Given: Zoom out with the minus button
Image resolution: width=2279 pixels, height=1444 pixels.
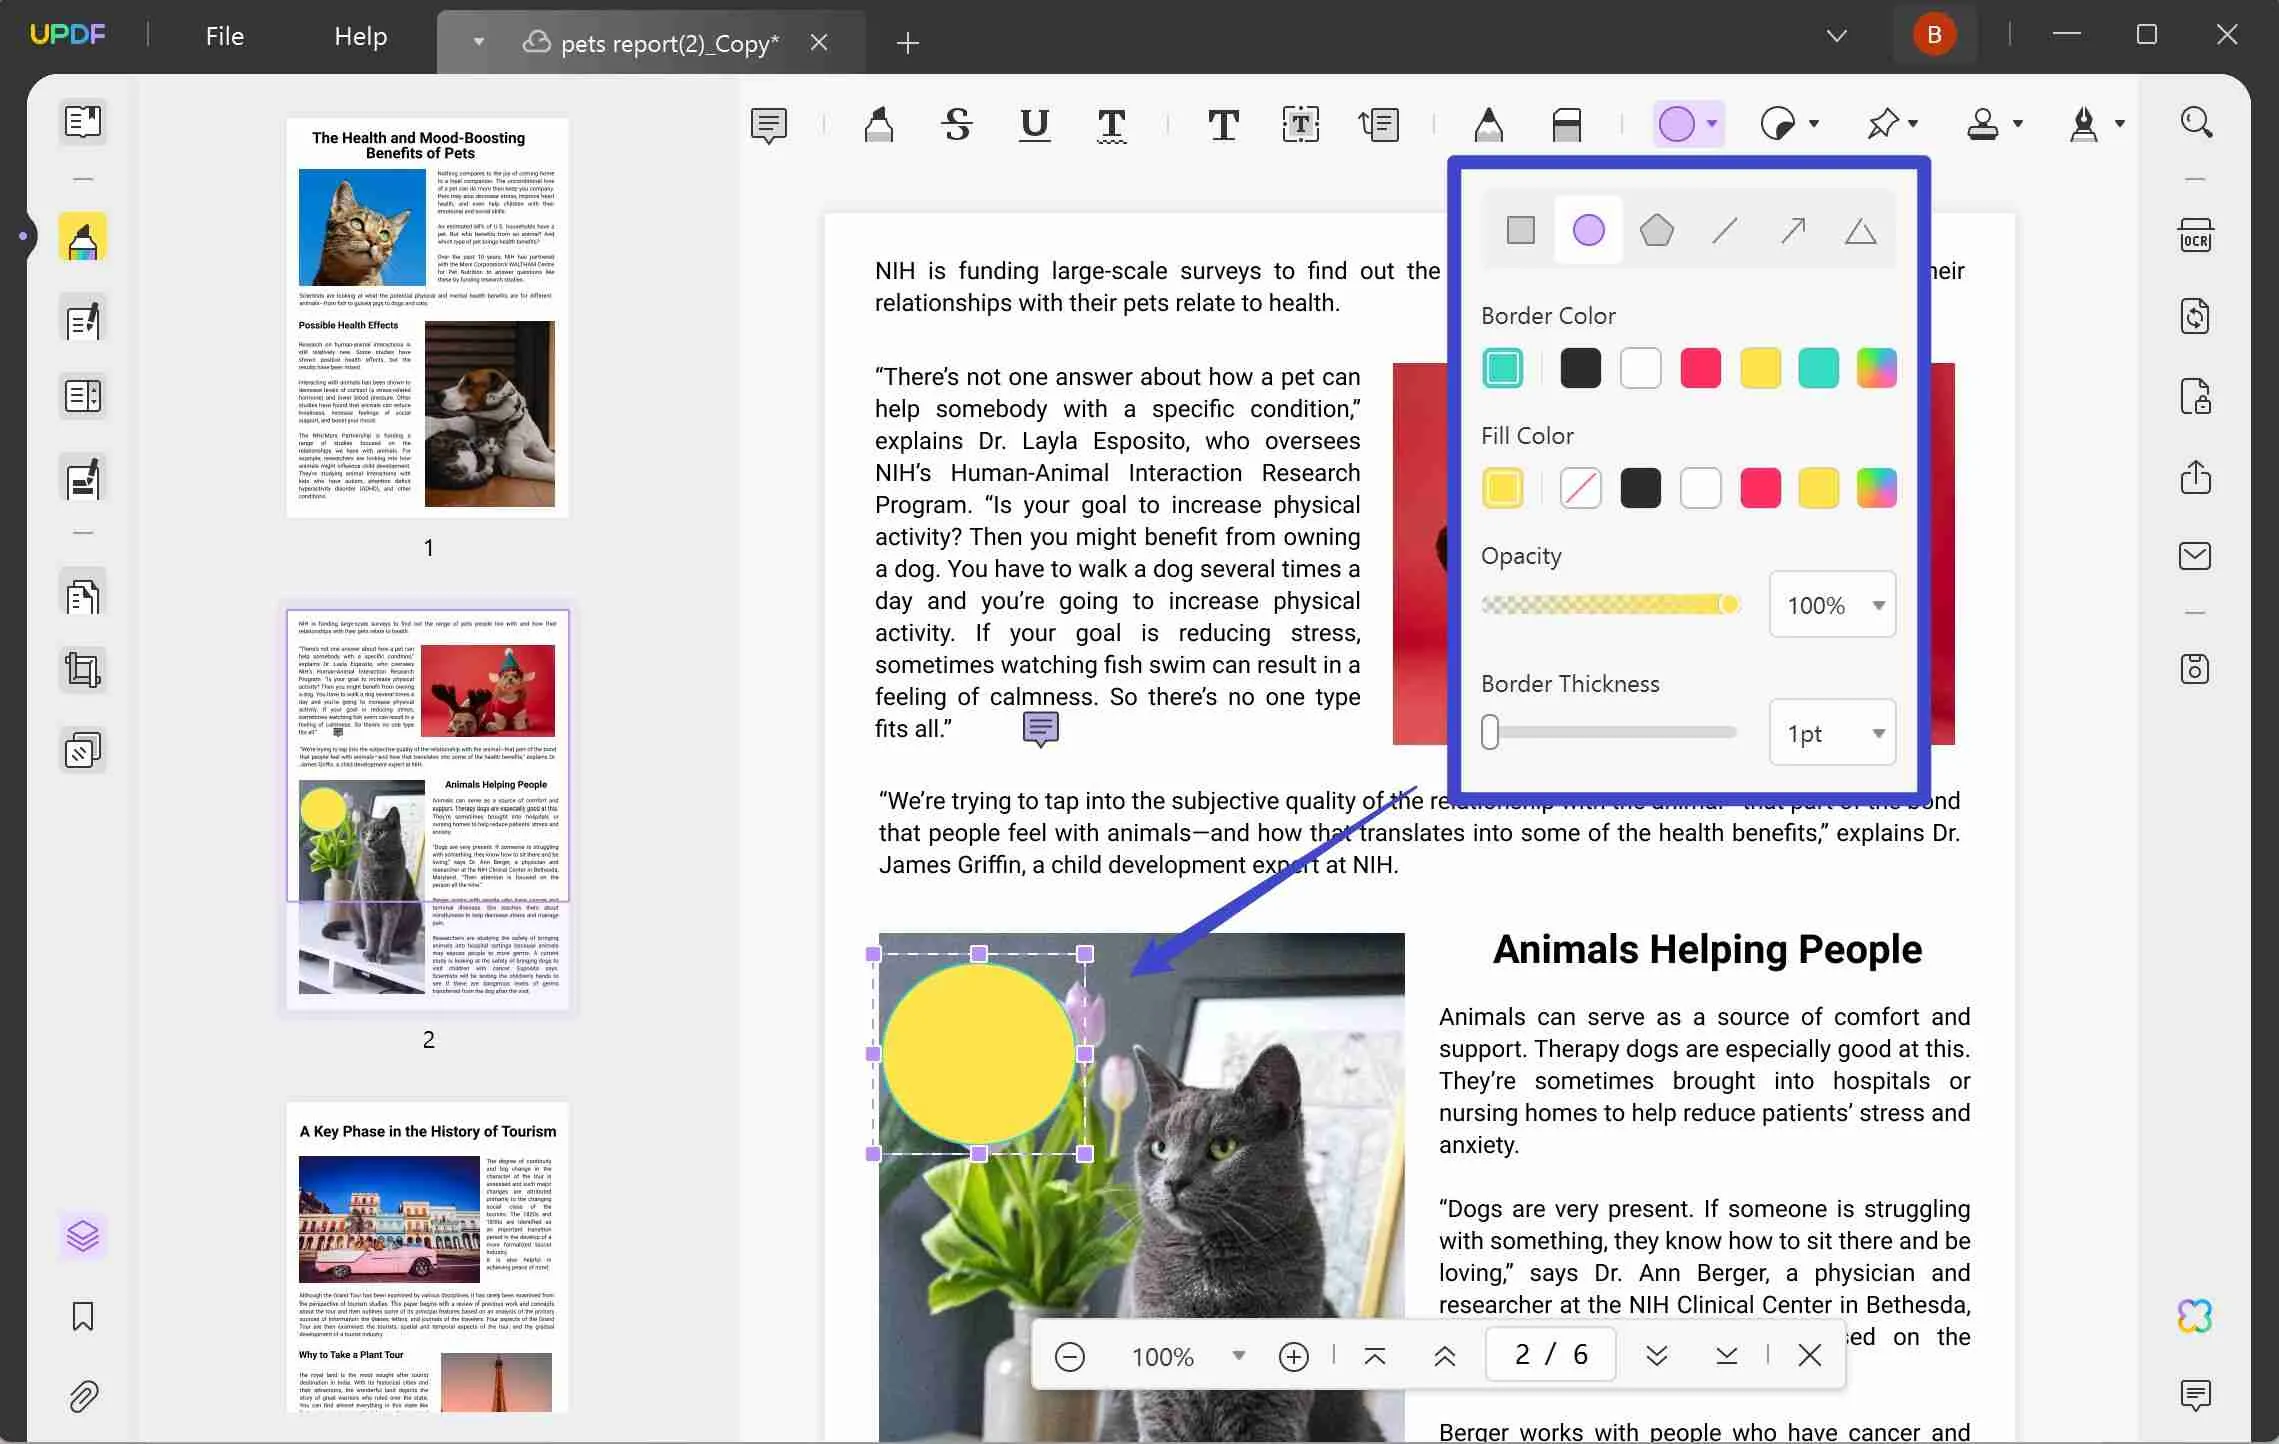Looking at the screenshot, I should [1069, 1356].
